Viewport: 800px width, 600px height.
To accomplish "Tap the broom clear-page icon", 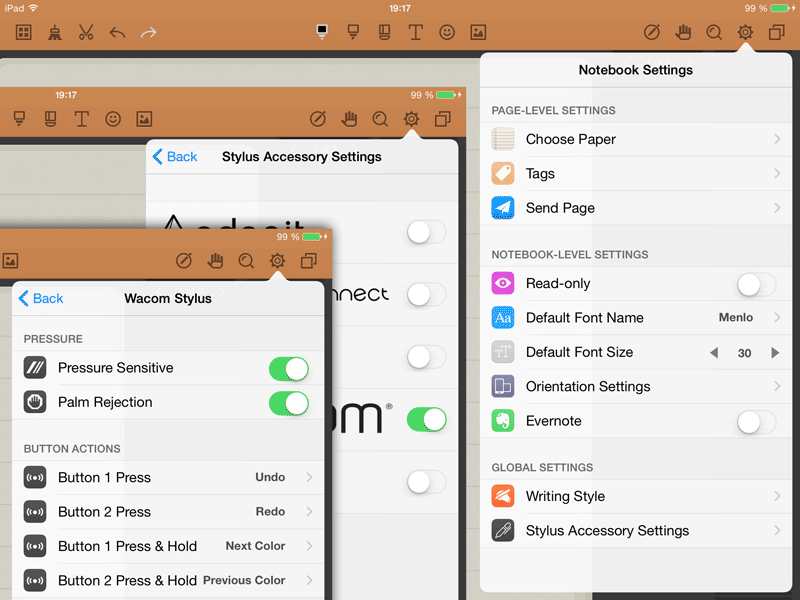I will click(x=54, y=32).
